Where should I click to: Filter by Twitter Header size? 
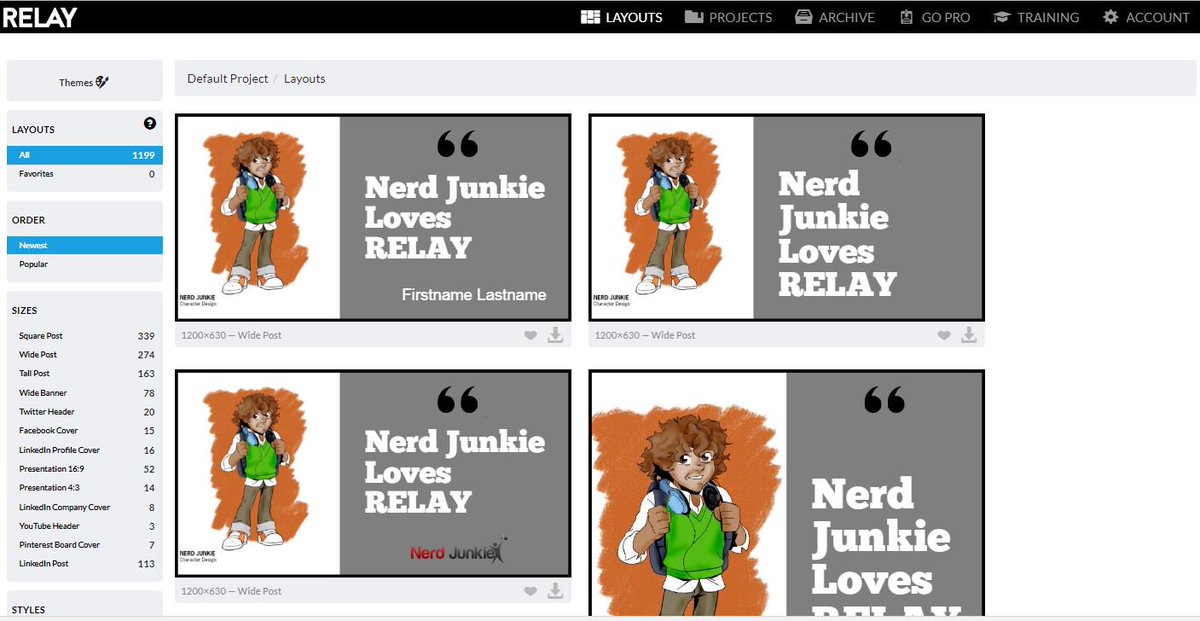pos(84,412)
